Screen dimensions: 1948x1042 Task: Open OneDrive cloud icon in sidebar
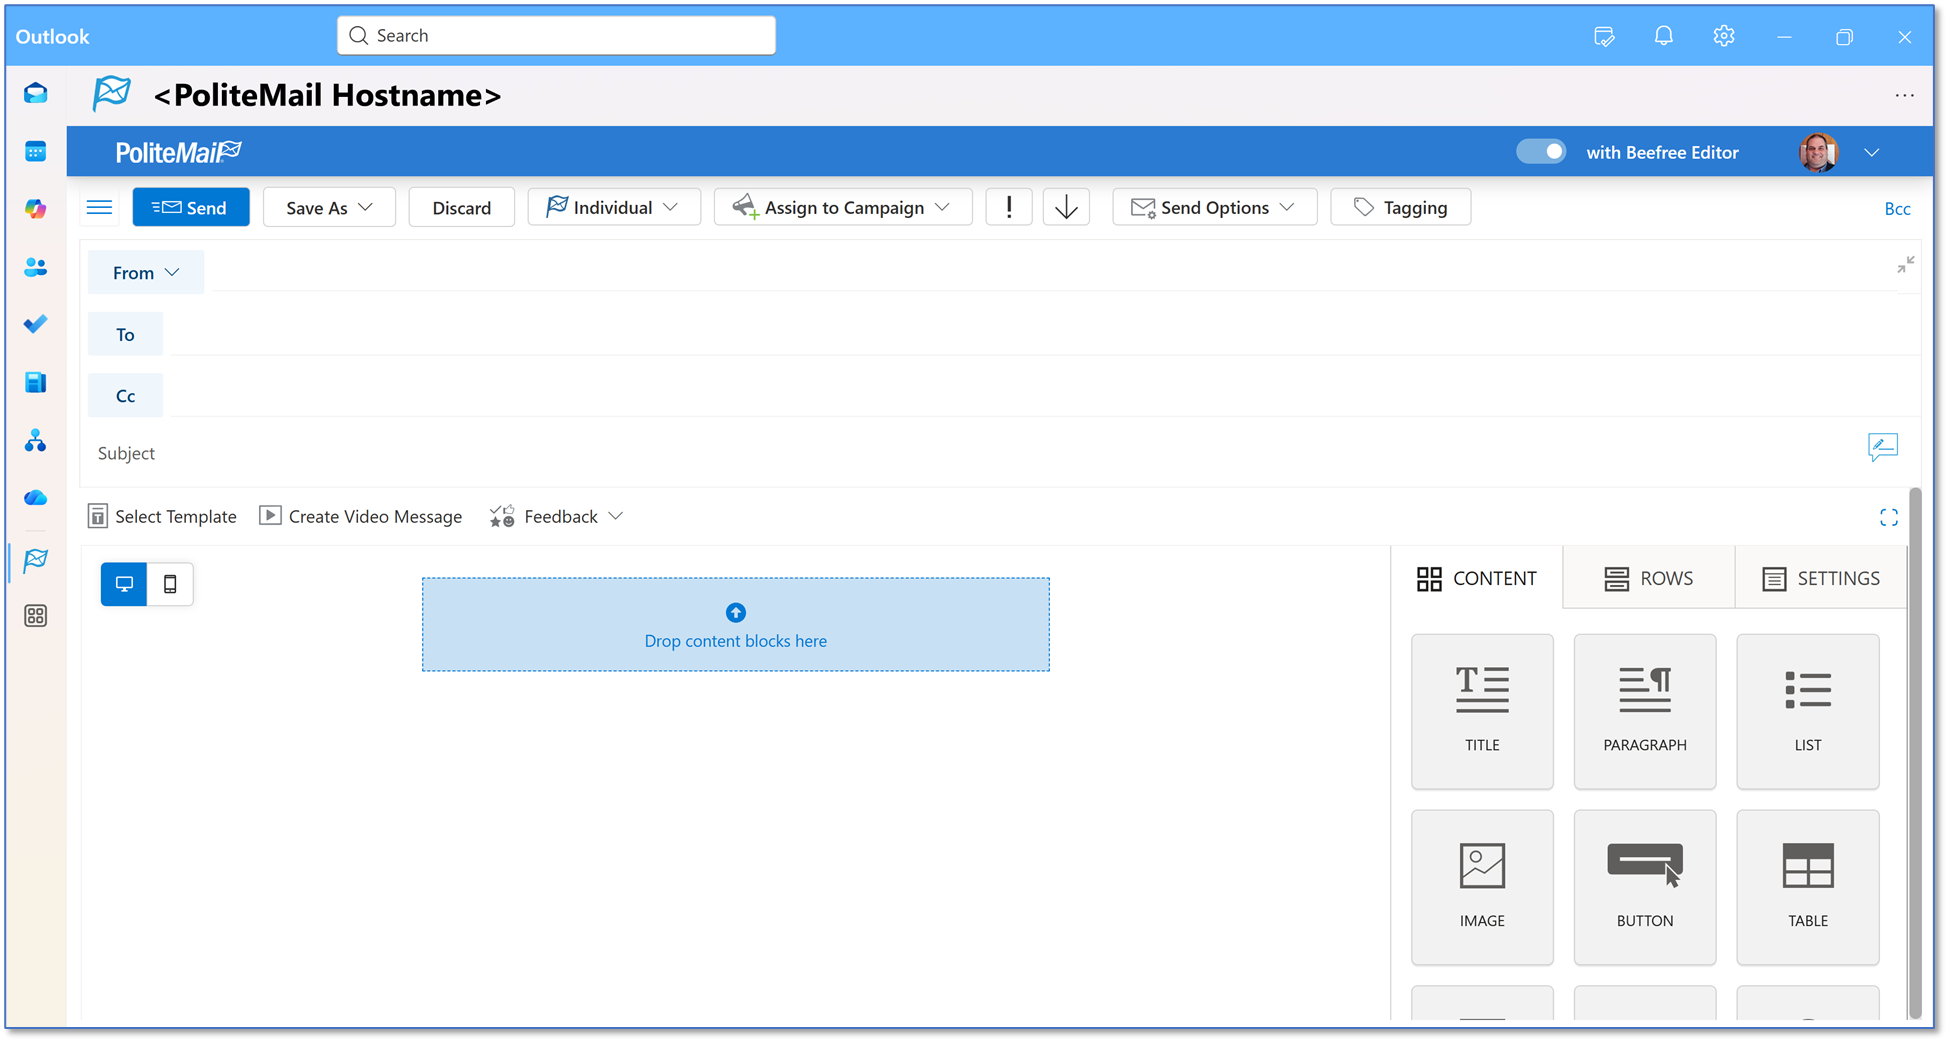tap(36, 498)
